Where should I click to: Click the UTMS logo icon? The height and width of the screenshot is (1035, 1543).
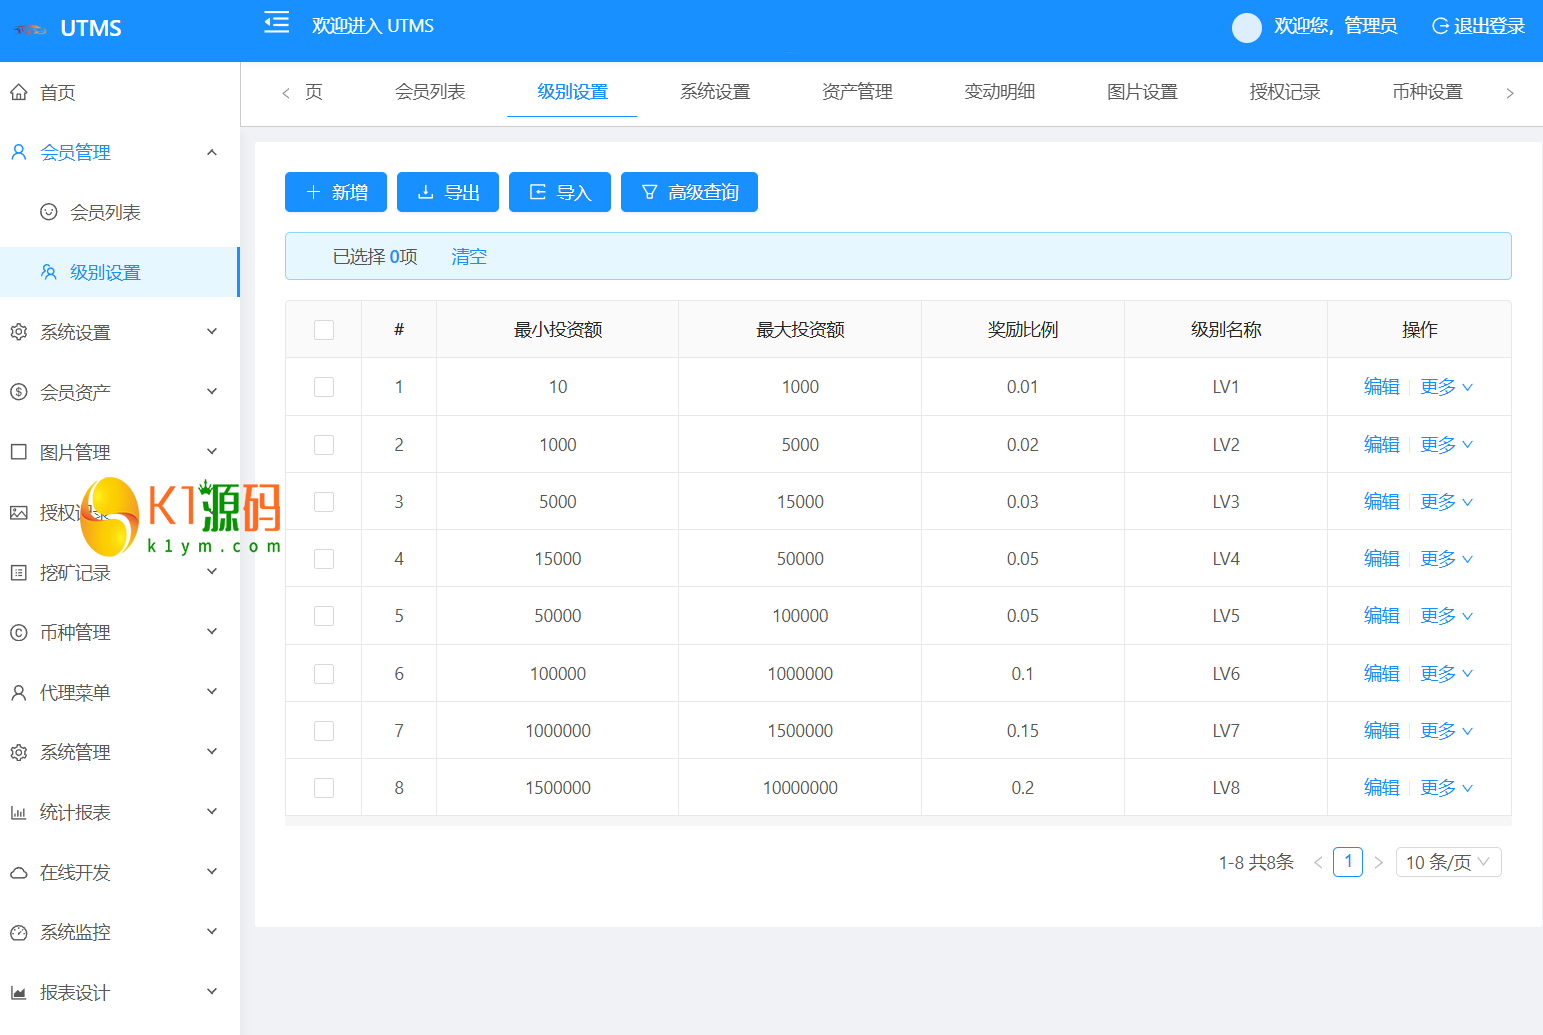[x=30, y=29]
